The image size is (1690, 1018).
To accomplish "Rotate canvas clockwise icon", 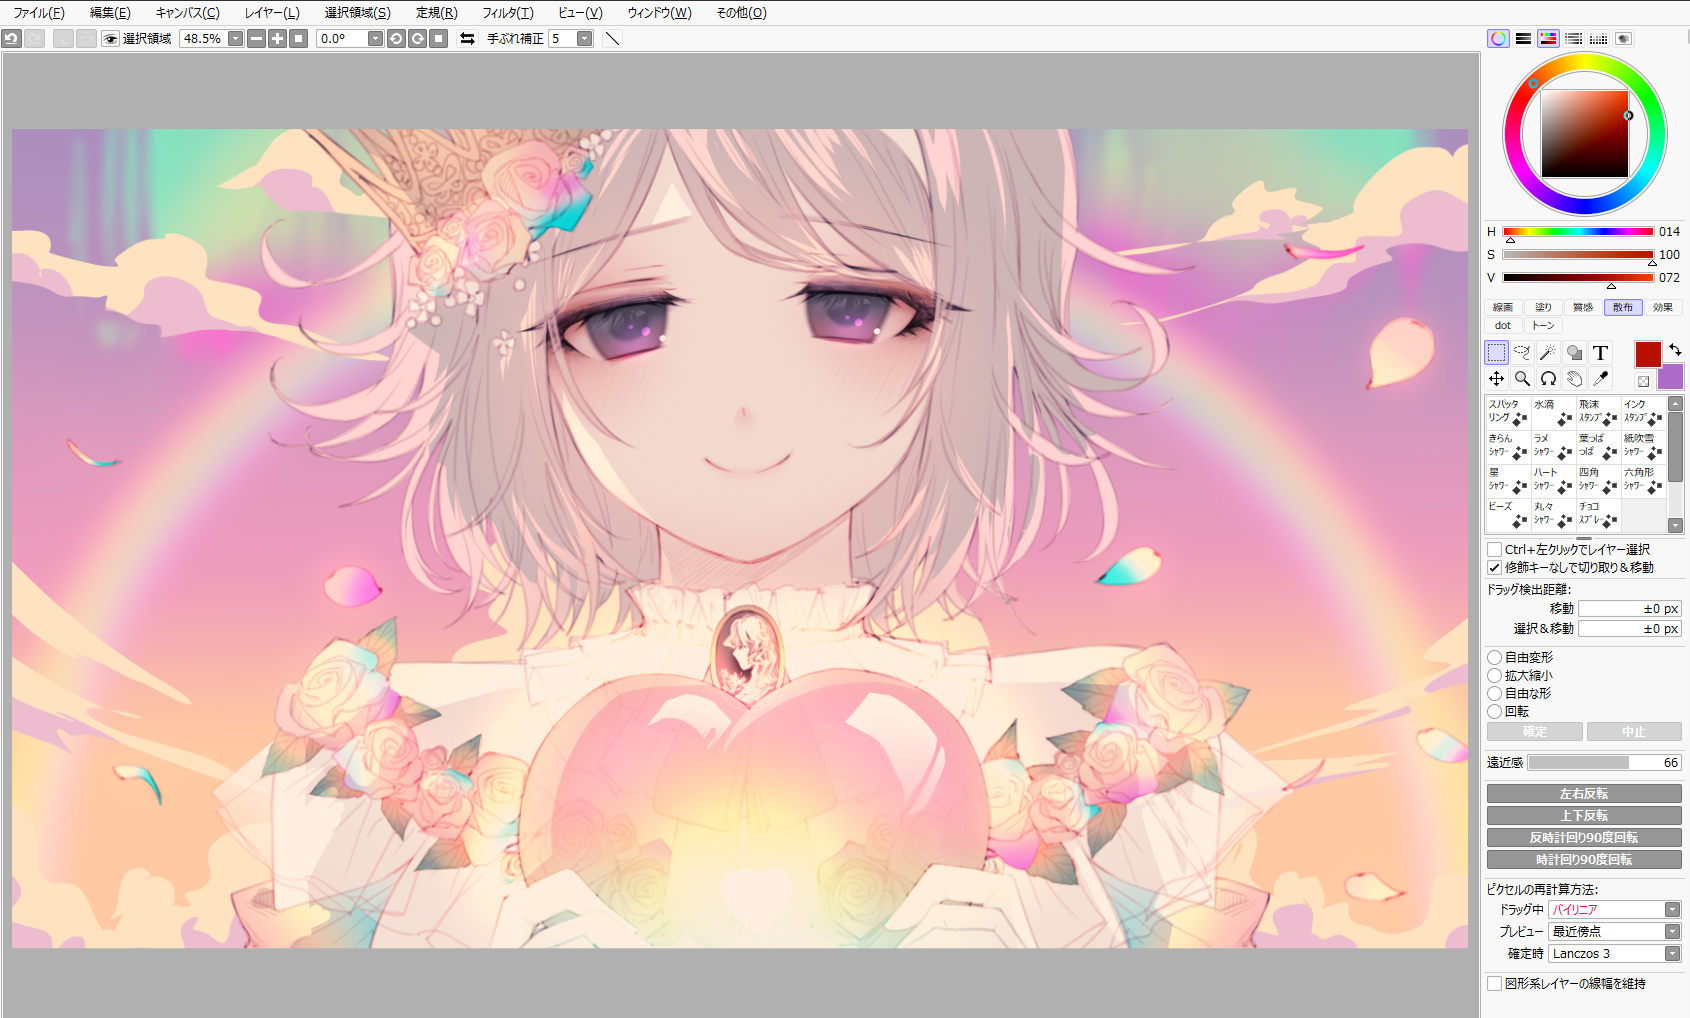I will click(x=417, y=39).
